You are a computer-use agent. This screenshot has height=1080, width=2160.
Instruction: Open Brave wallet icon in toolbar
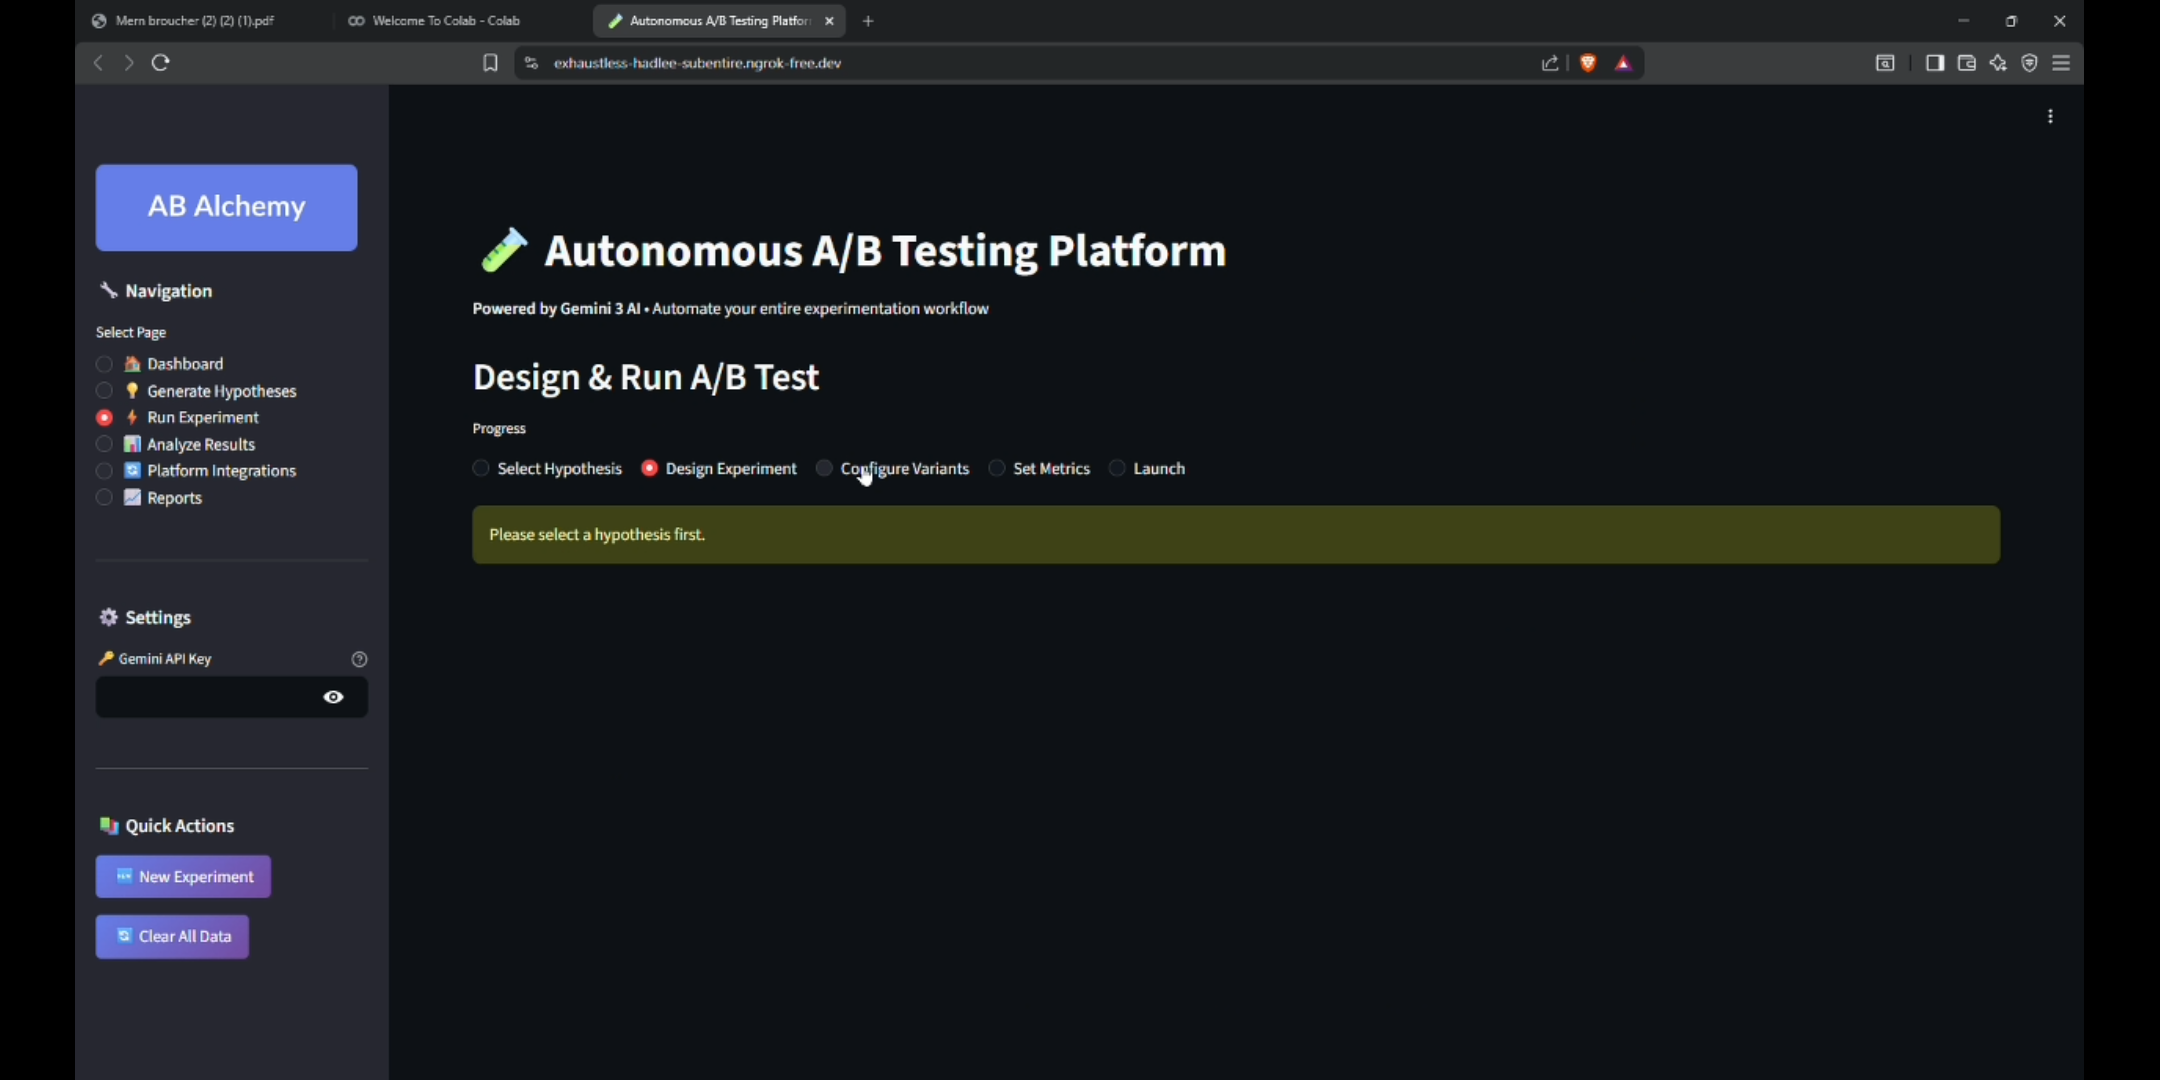[x=1966, y=63]
